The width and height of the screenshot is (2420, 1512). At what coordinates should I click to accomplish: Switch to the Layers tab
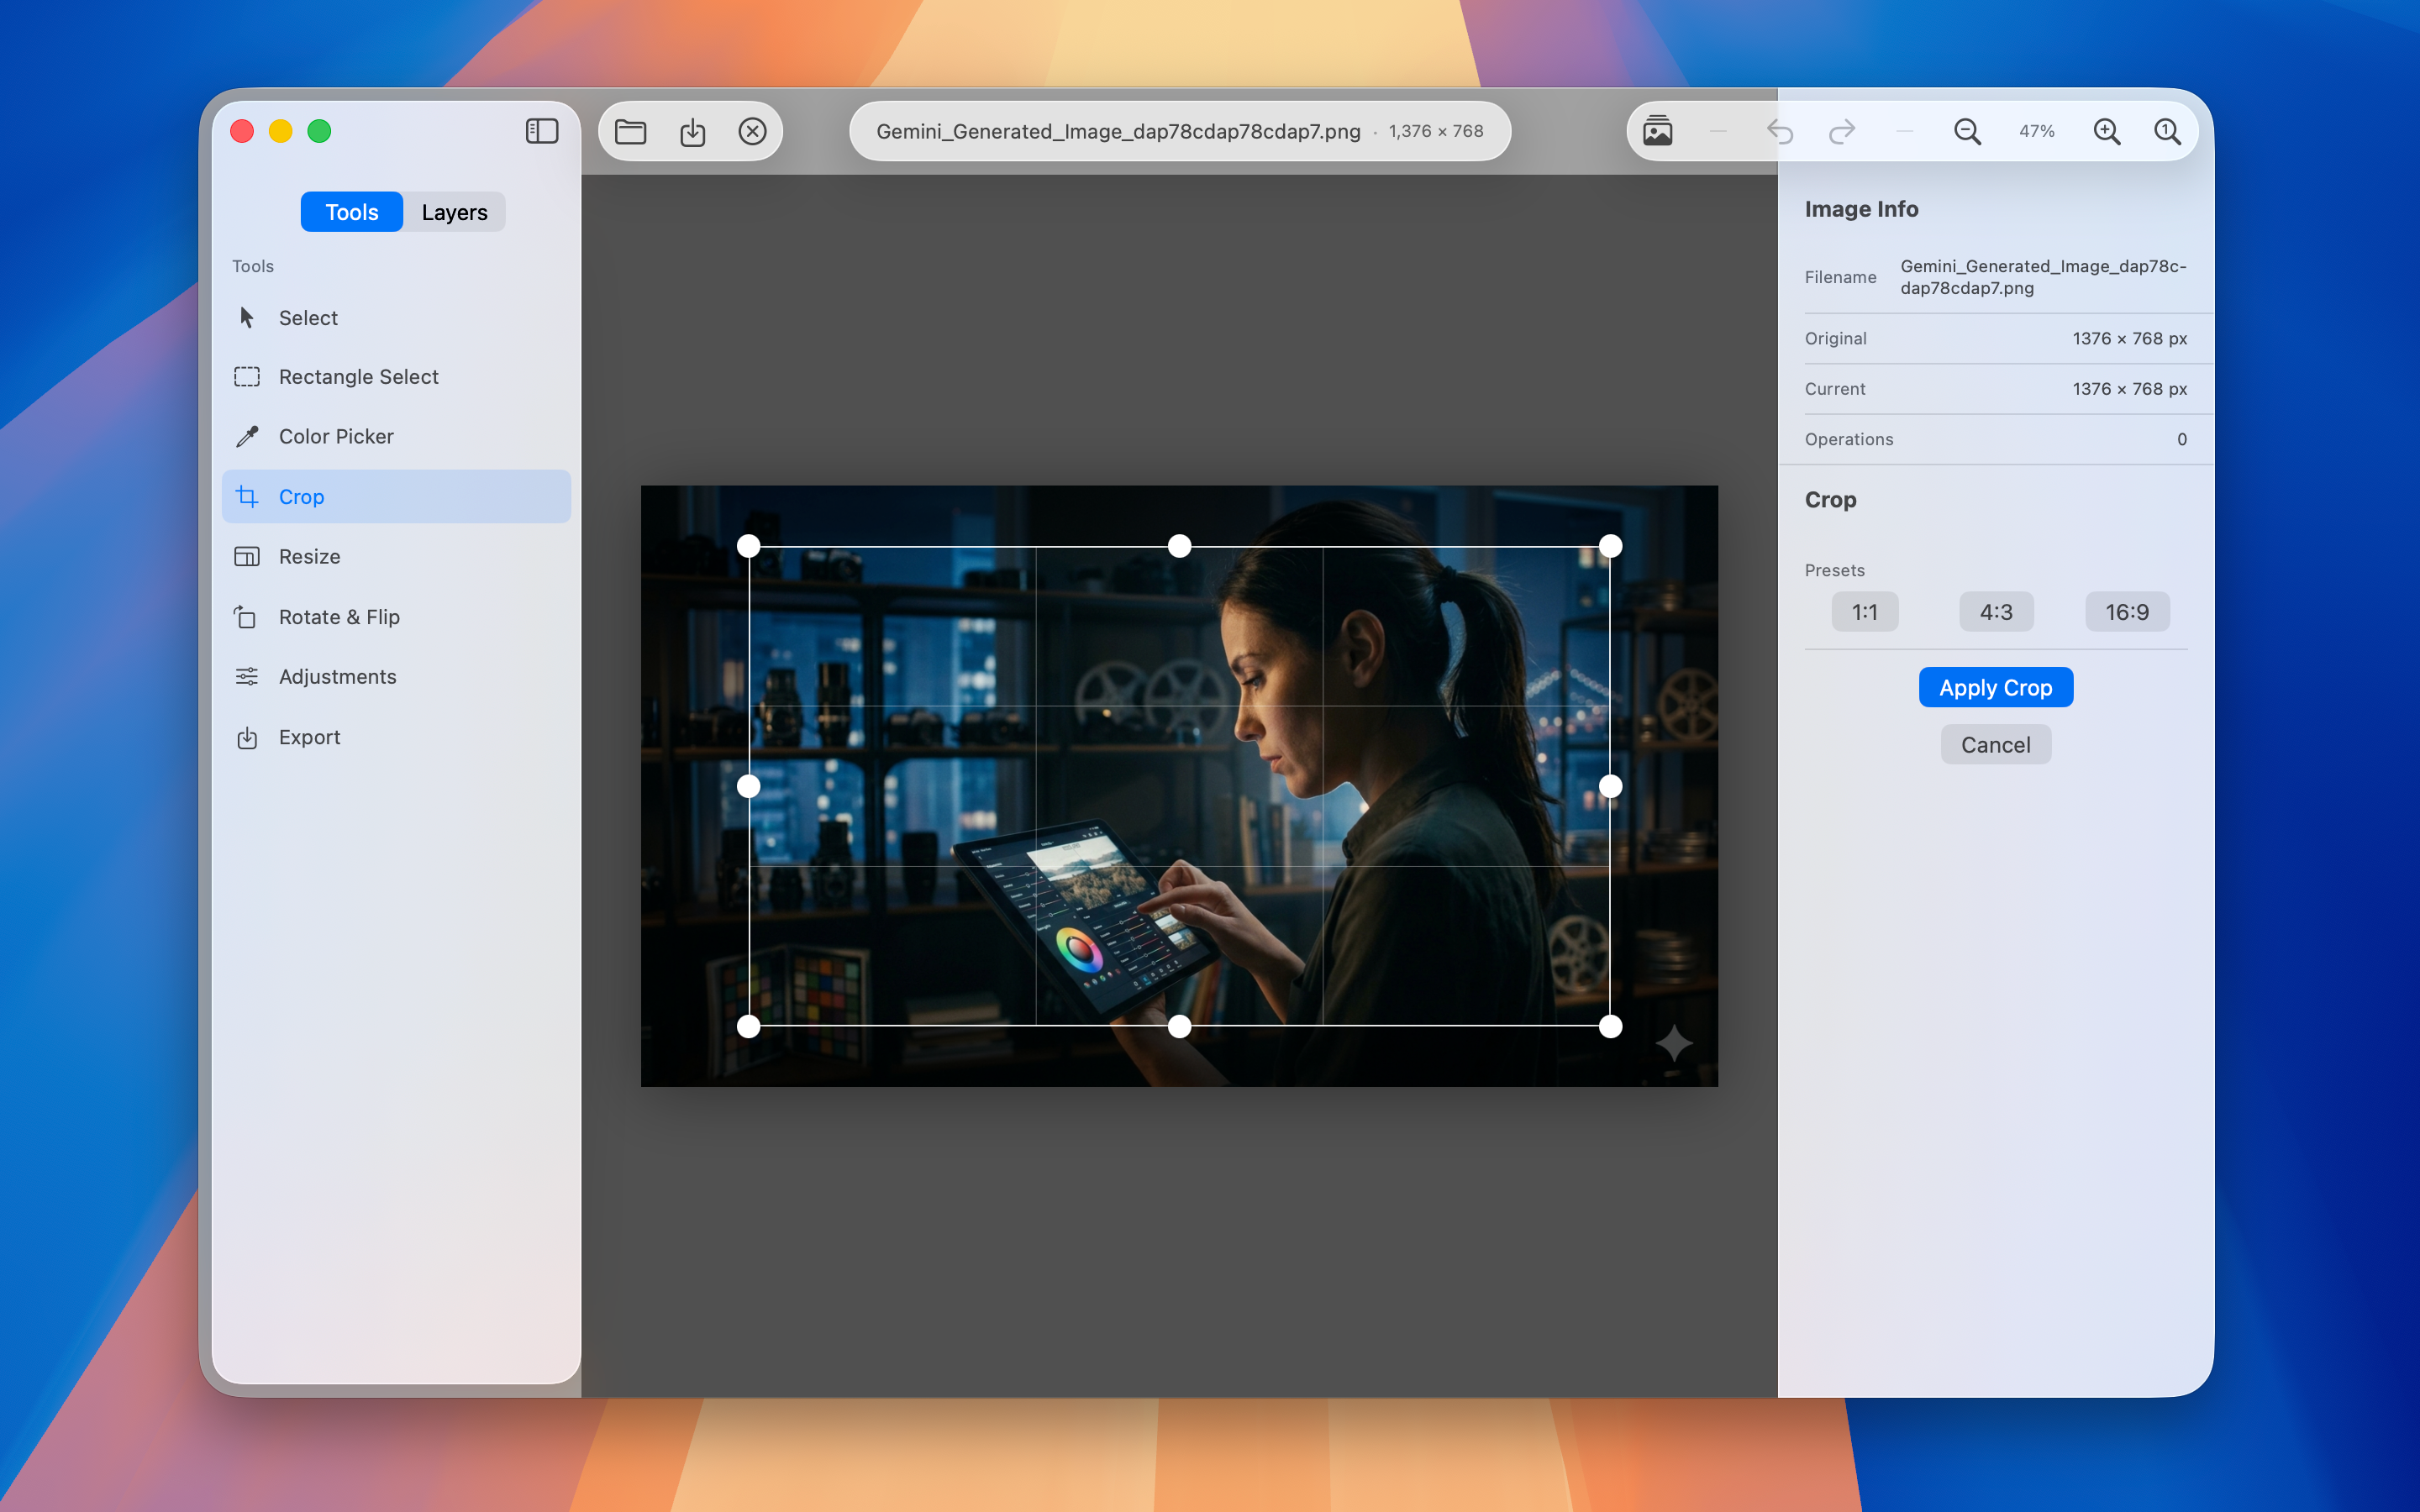tap(455, 212)
